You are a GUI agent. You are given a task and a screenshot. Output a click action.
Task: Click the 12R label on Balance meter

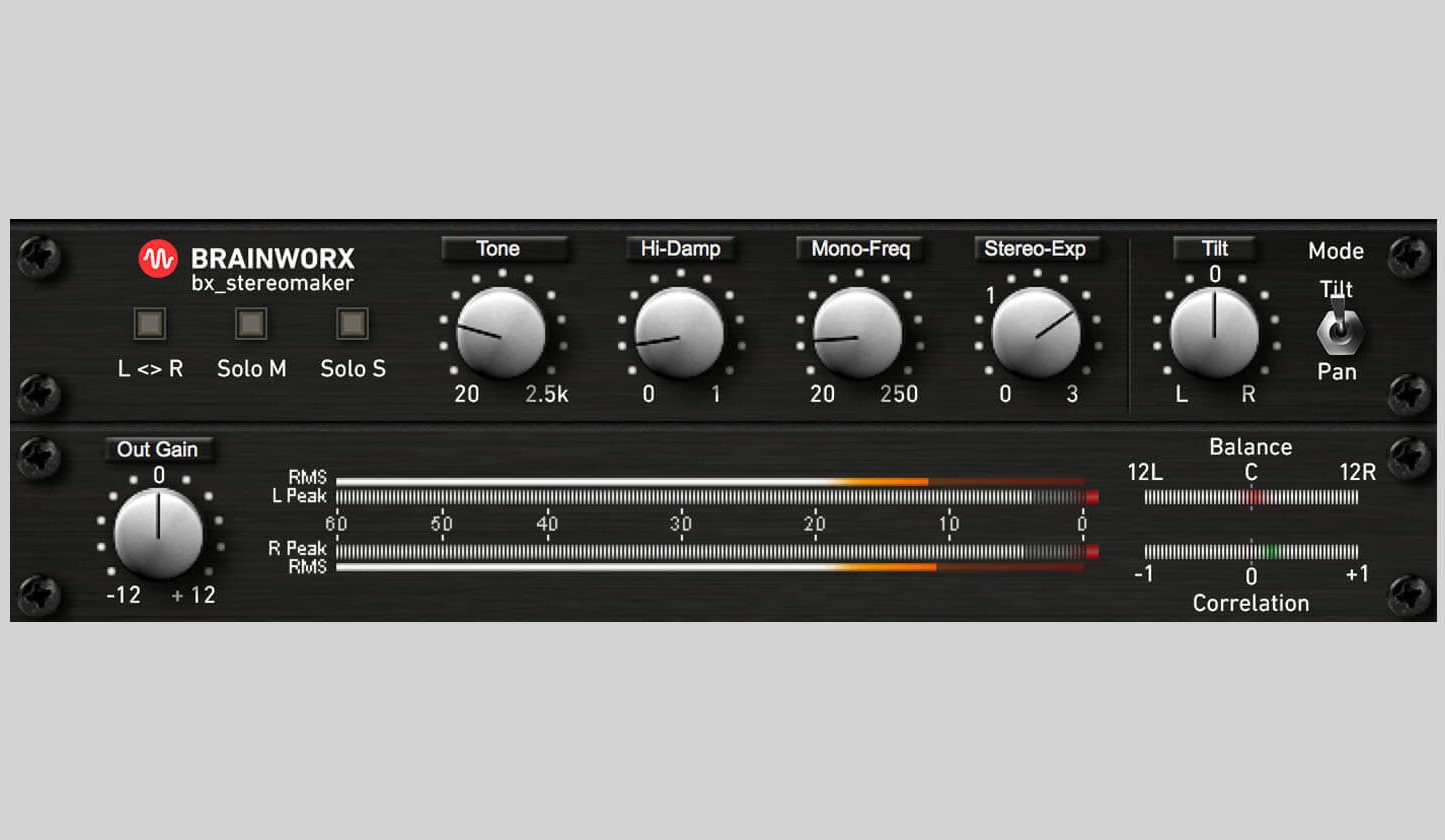pos(1358,473)
